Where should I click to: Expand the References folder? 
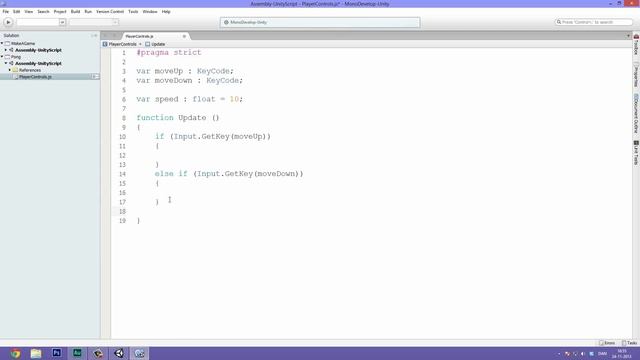[10, 70]
